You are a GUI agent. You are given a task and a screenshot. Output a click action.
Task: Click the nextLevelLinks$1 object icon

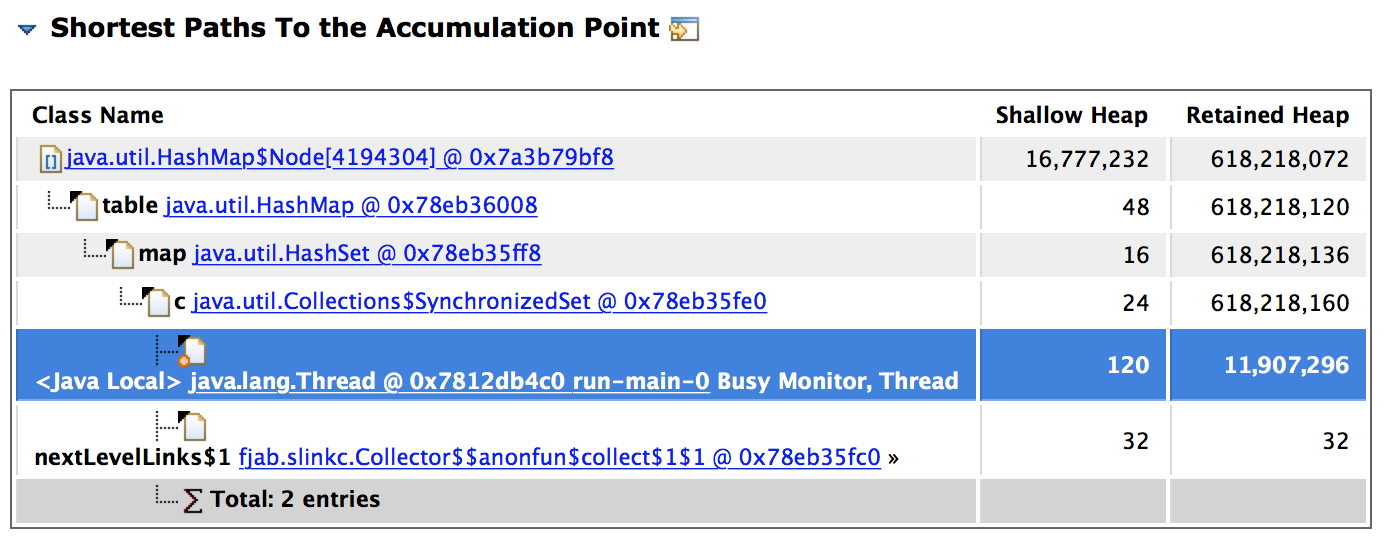tap(195, 427)
